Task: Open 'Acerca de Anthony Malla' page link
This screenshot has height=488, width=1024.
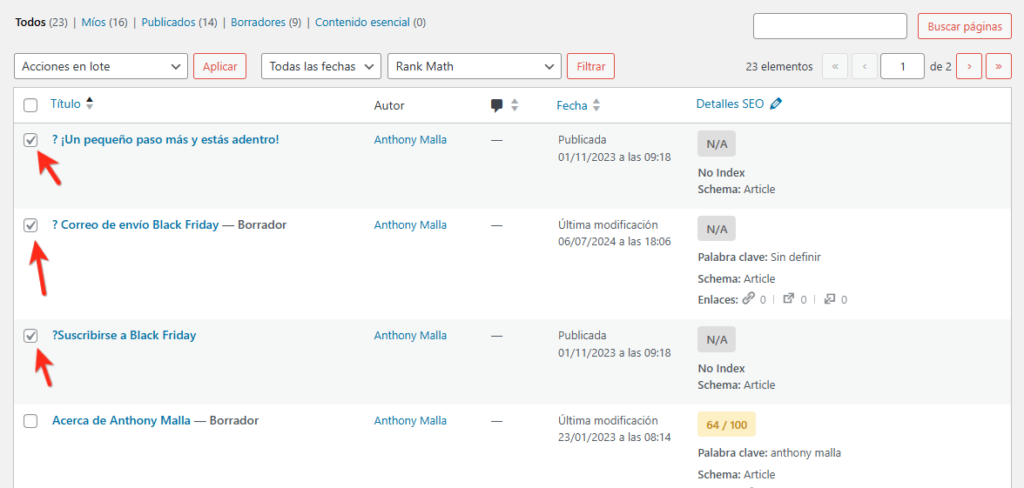Action: tap(121, 421)
